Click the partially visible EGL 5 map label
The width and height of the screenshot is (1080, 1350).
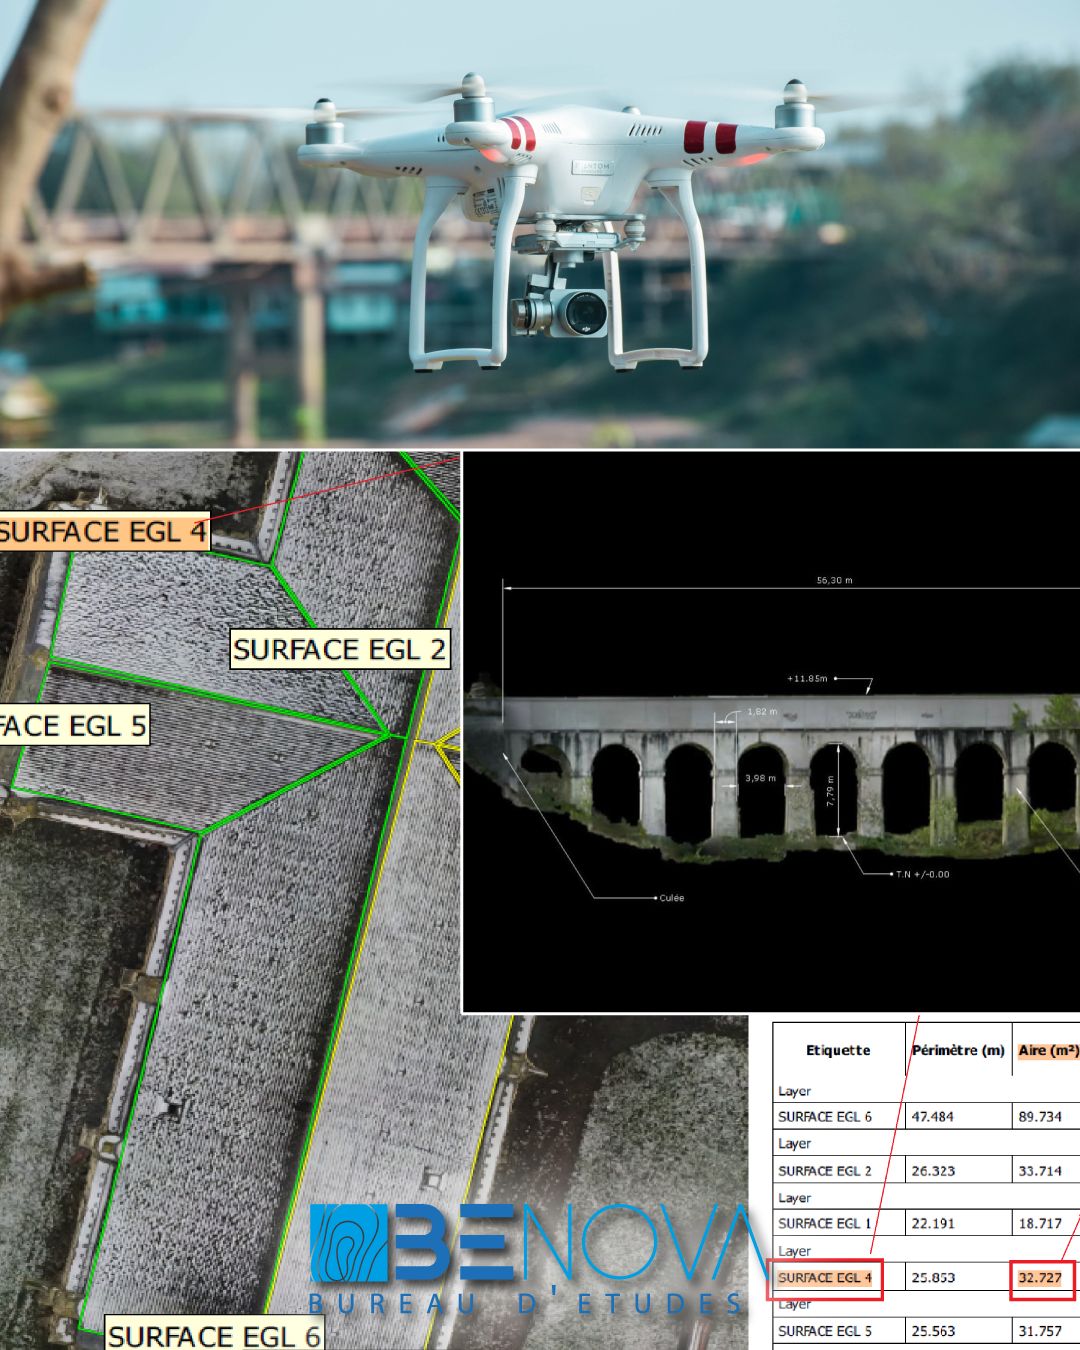72,725
